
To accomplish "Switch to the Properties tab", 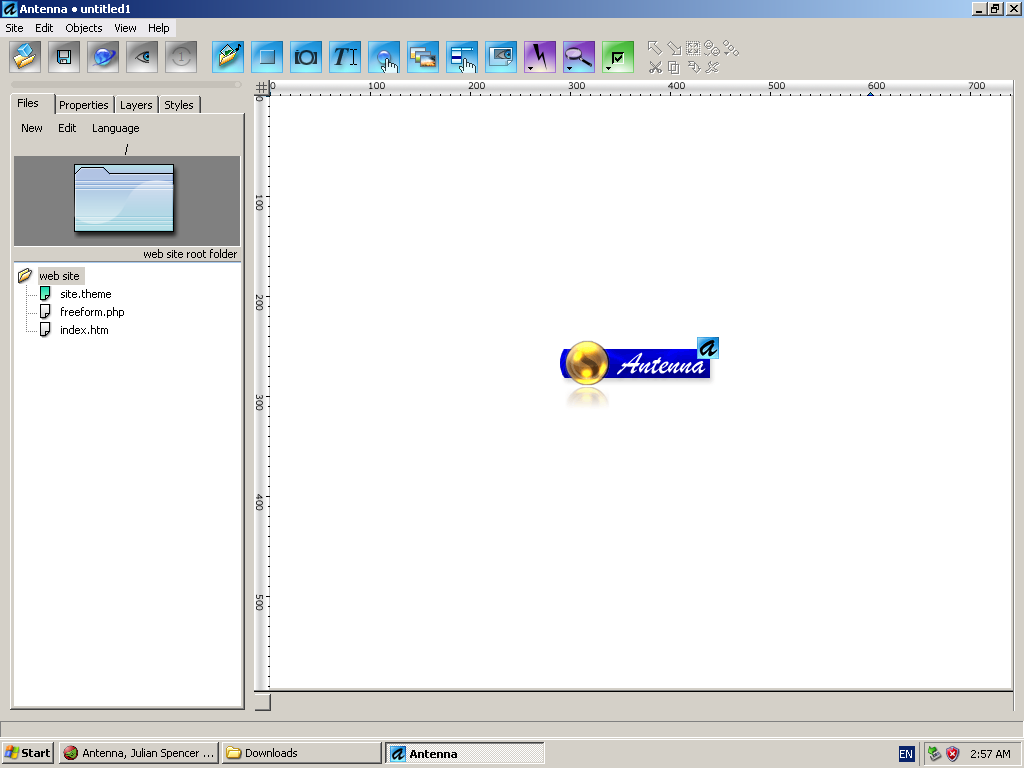I will [83, 105].
